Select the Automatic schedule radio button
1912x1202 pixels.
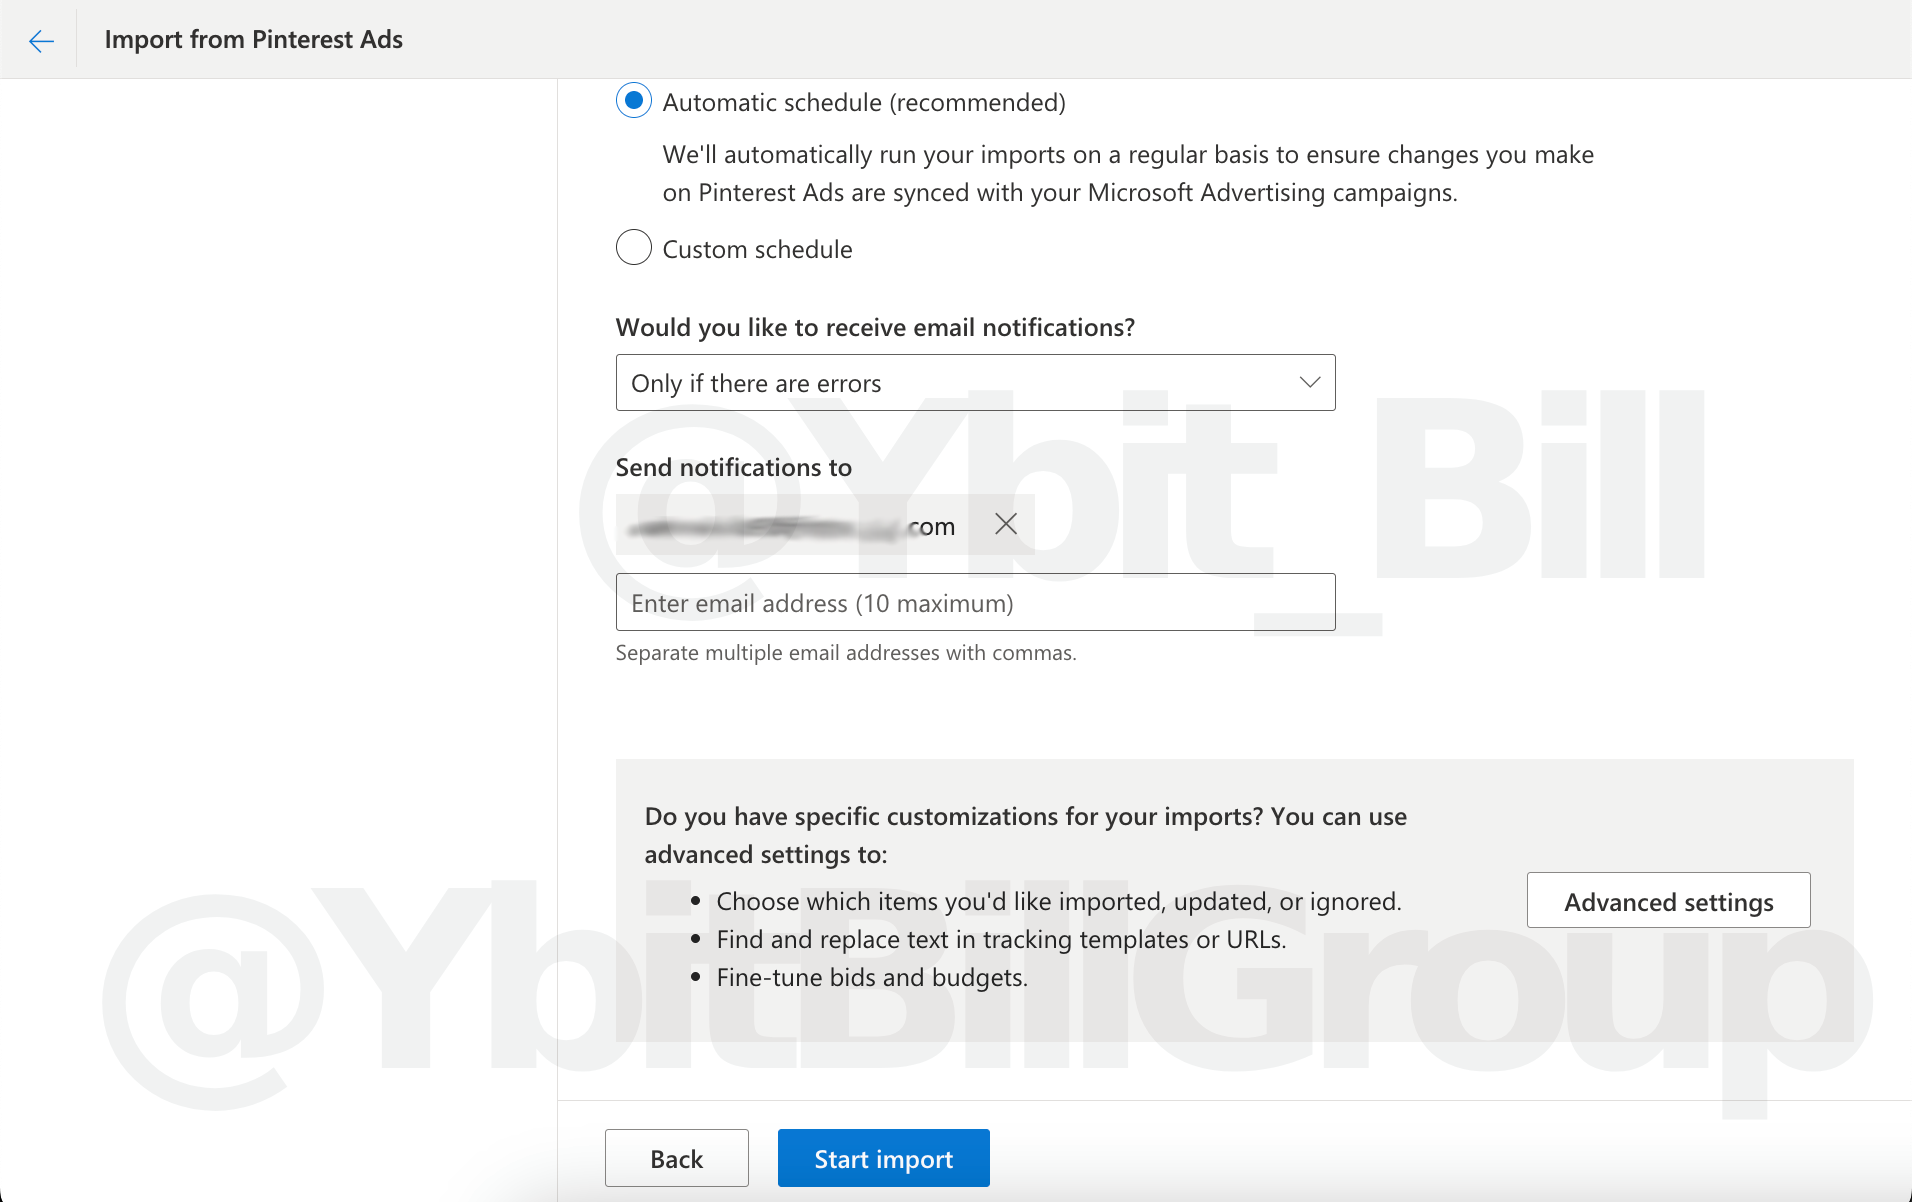click(x=634, y=101)
